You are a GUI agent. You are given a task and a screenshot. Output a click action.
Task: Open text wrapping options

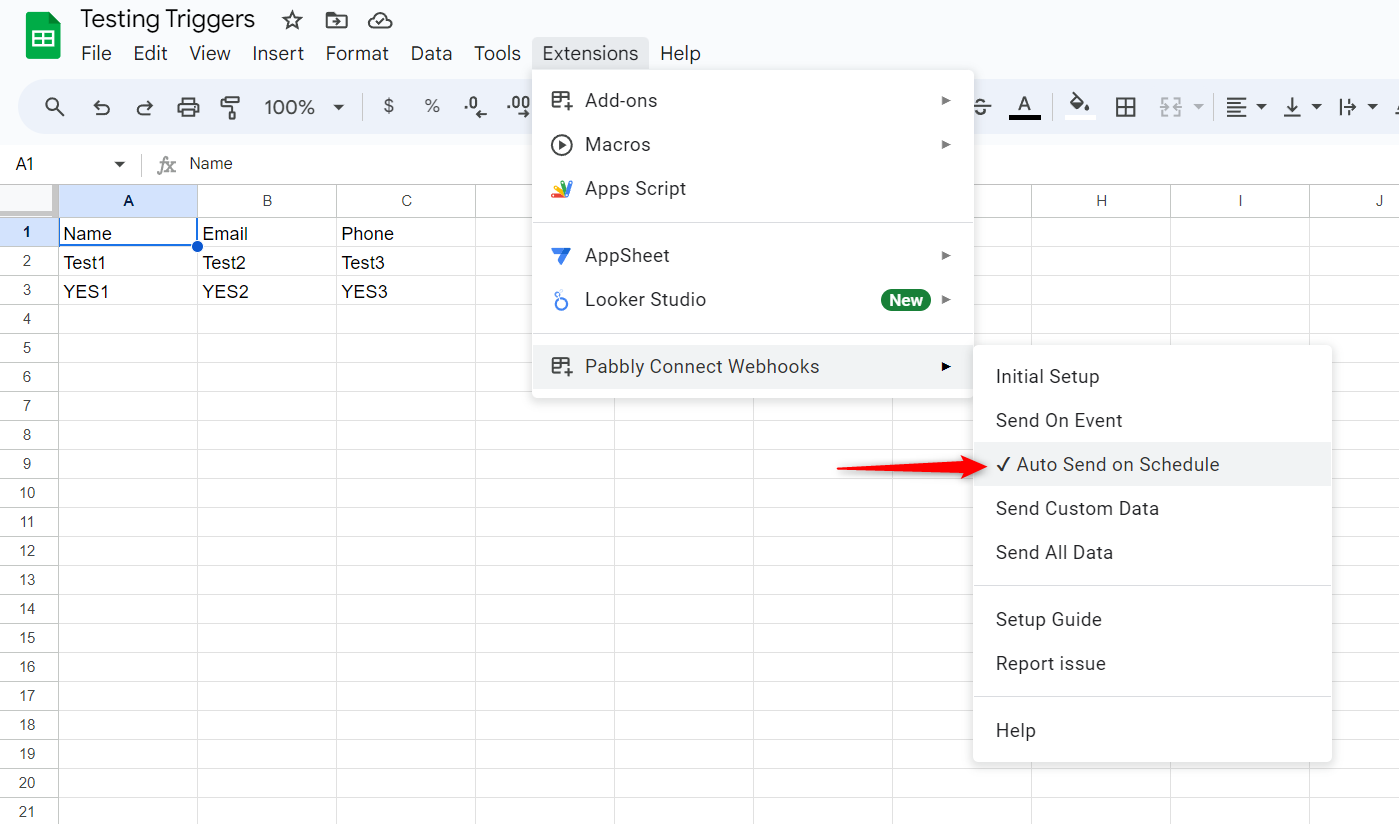pyautogui.click(x=1358, y=107)
